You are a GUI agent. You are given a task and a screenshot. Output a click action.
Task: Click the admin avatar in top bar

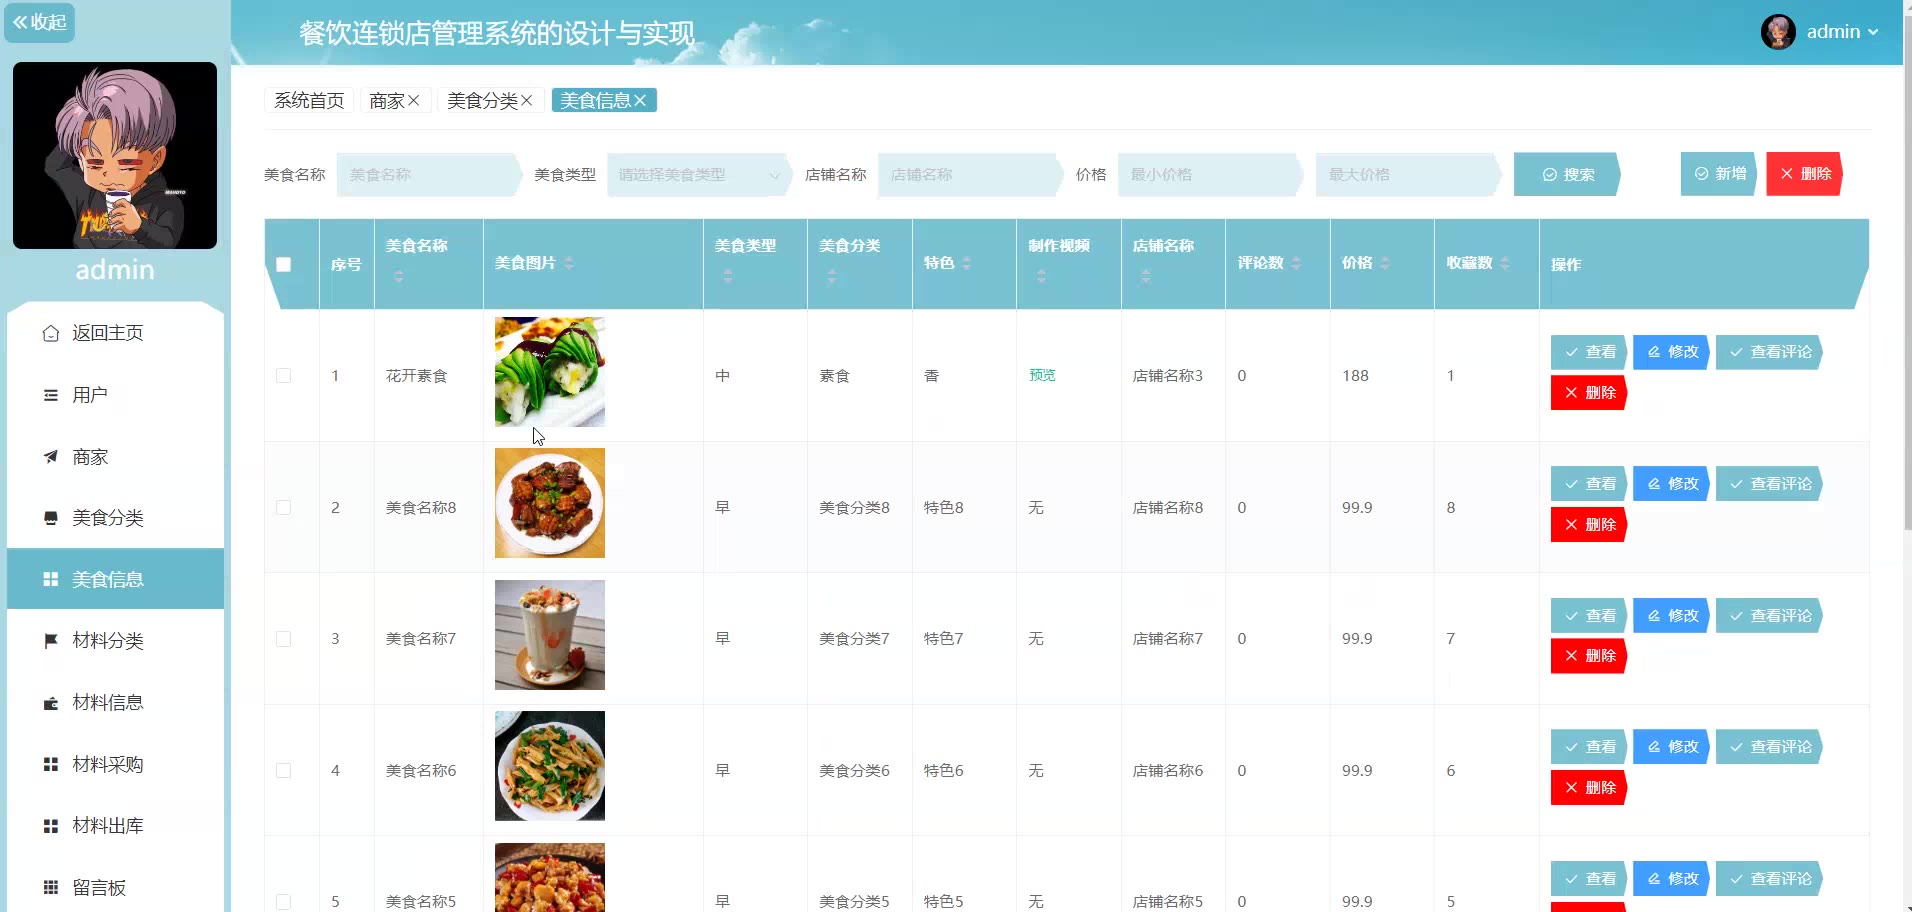(x=1778, y=32)
